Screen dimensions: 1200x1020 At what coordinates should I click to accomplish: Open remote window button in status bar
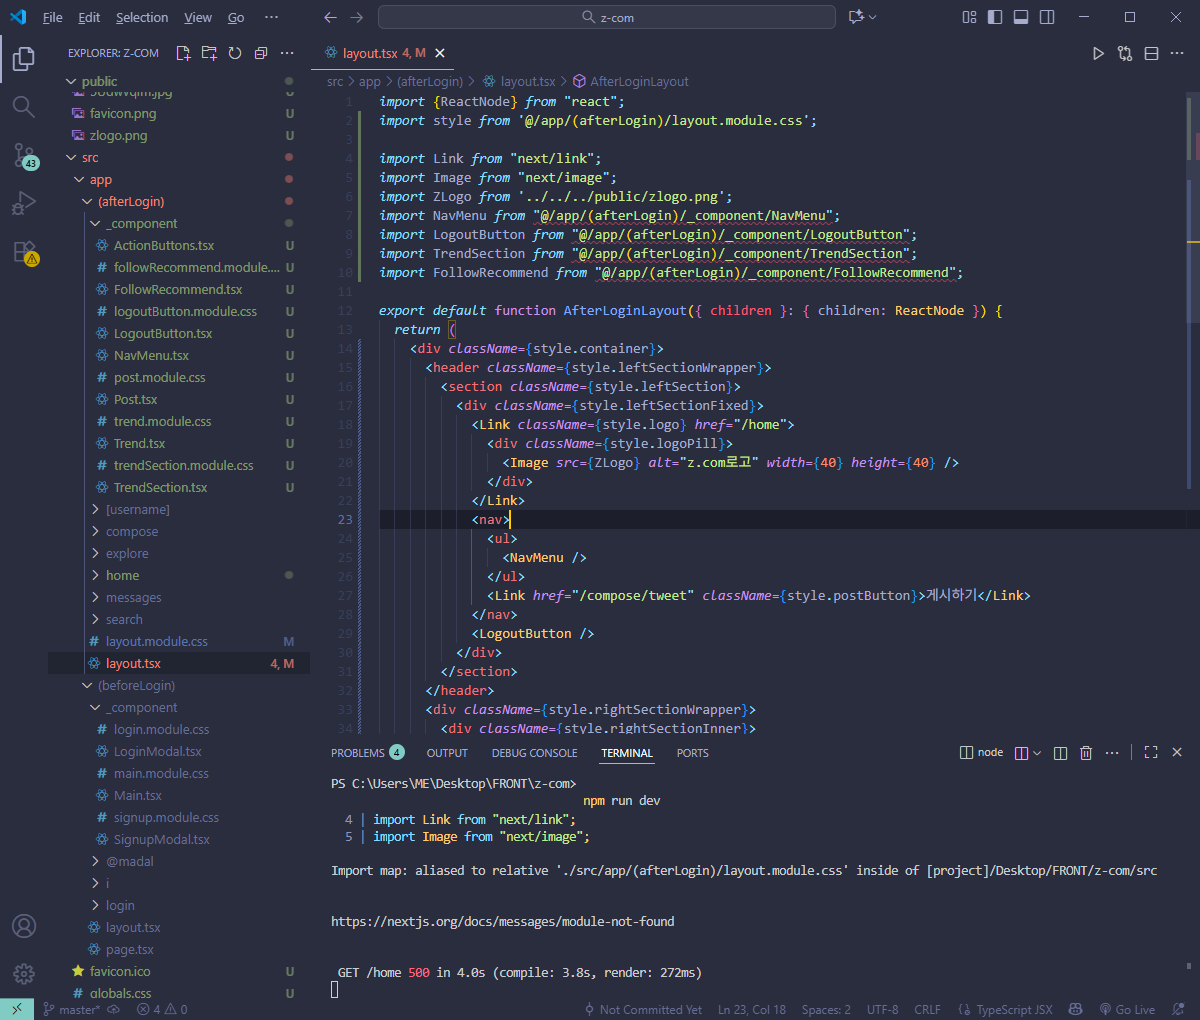tap(17, 1010)
